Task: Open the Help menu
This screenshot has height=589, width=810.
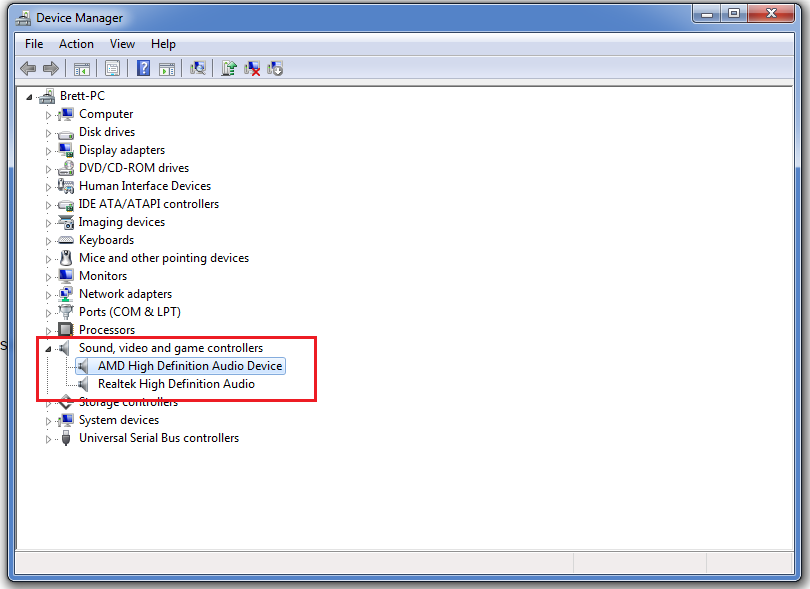Action: pos(163,44)
